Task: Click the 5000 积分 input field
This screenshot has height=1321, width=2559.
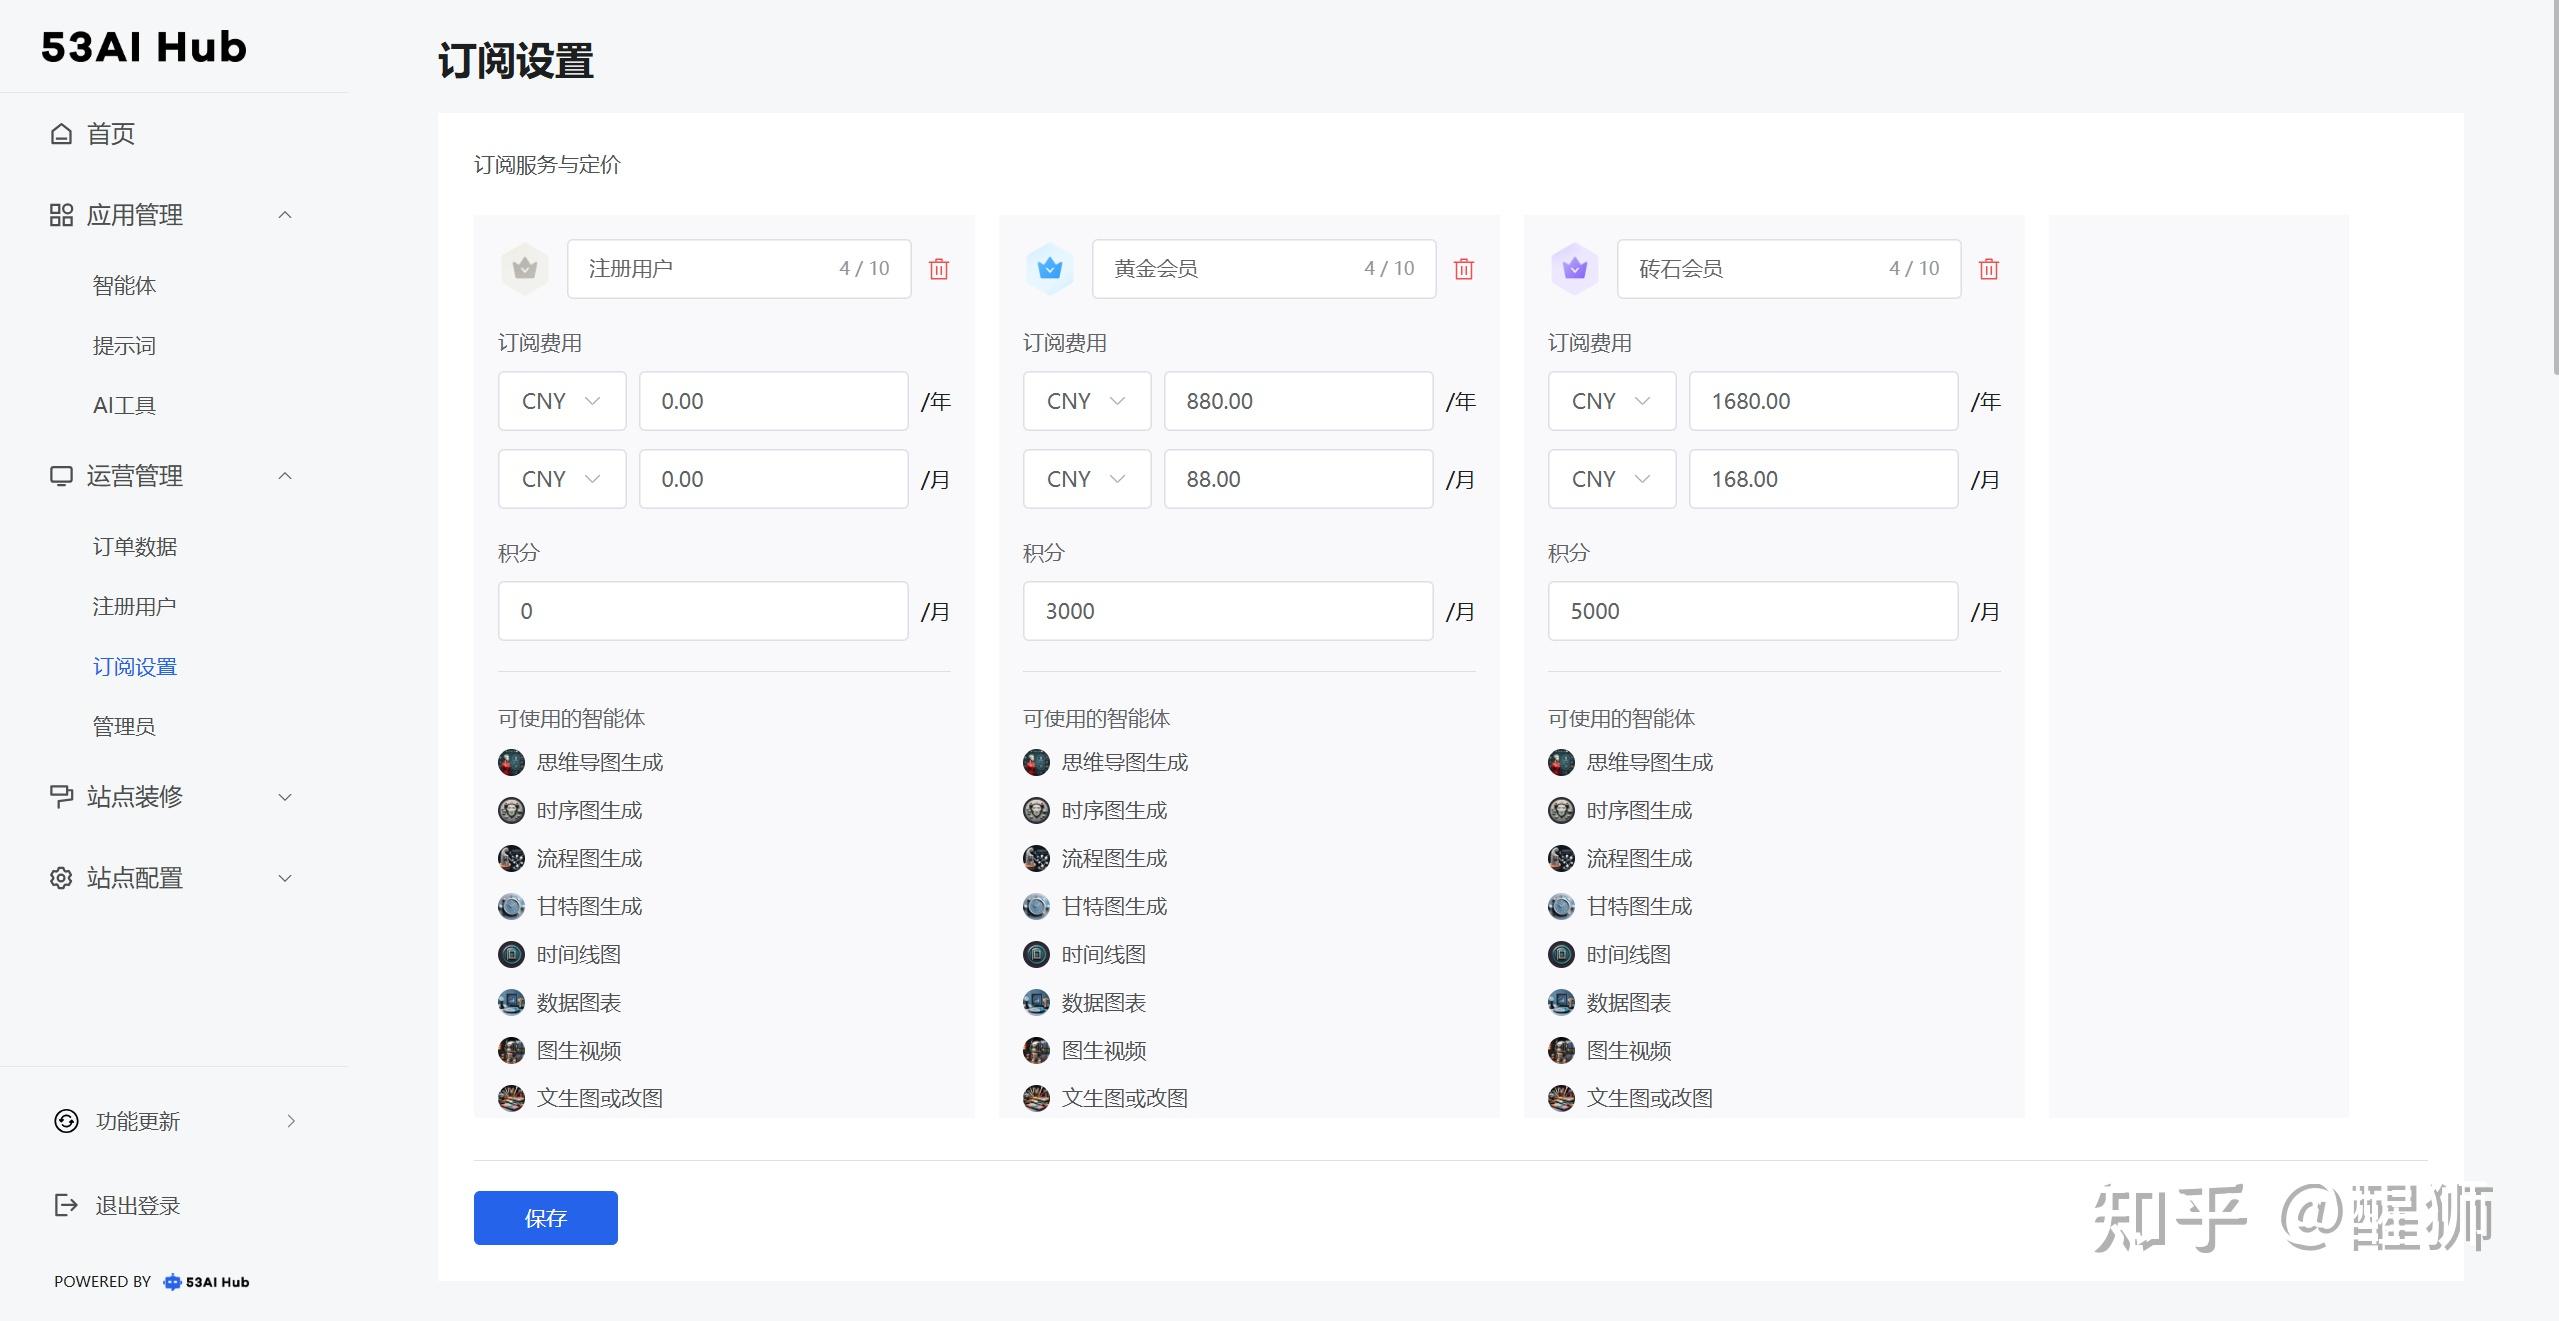Action: click(1752, 611)
